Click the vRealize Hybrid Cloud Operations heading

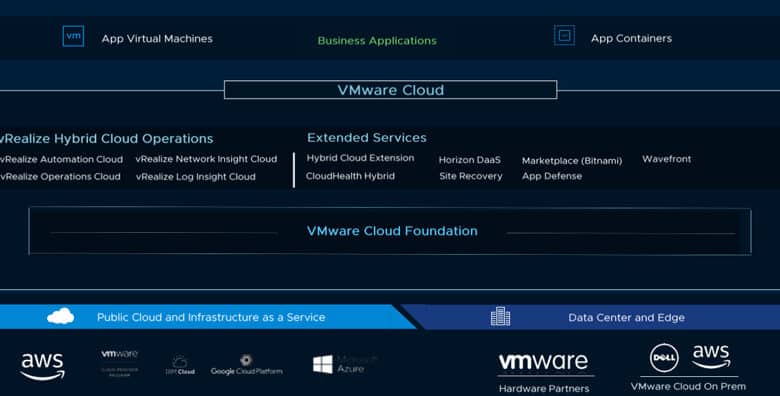[106, 139]
